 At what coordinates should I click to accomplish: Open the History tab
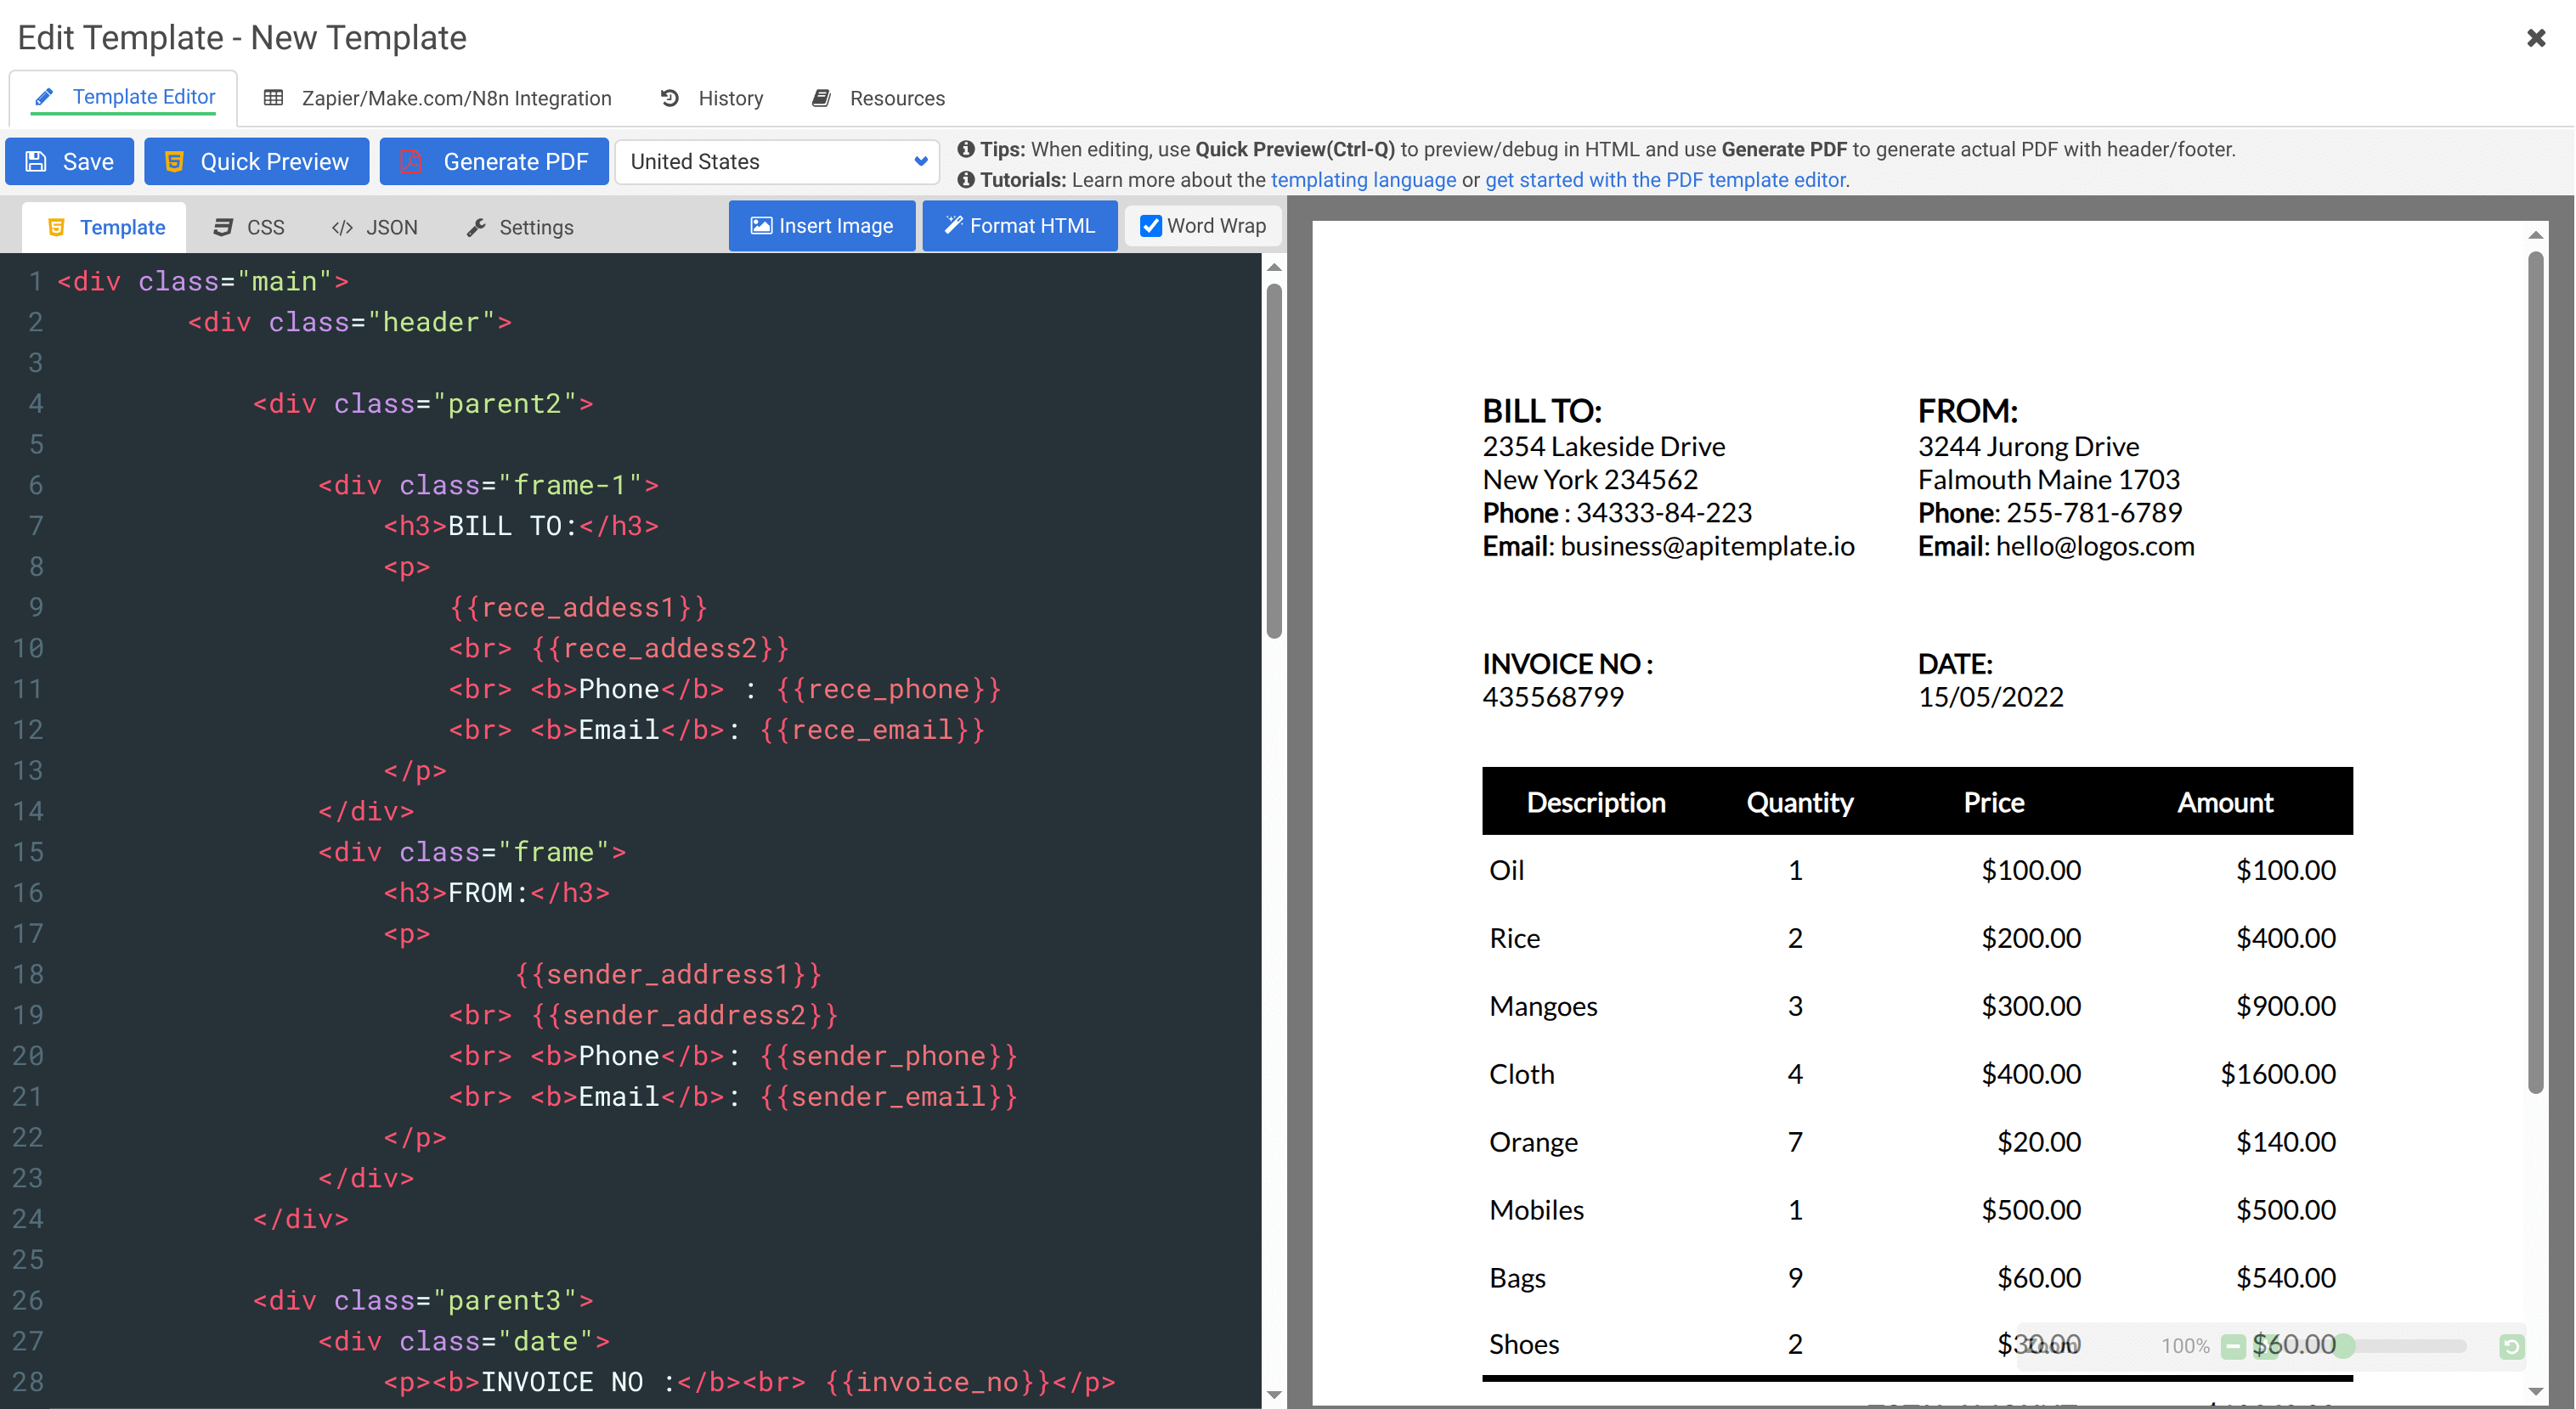point(712,98)
